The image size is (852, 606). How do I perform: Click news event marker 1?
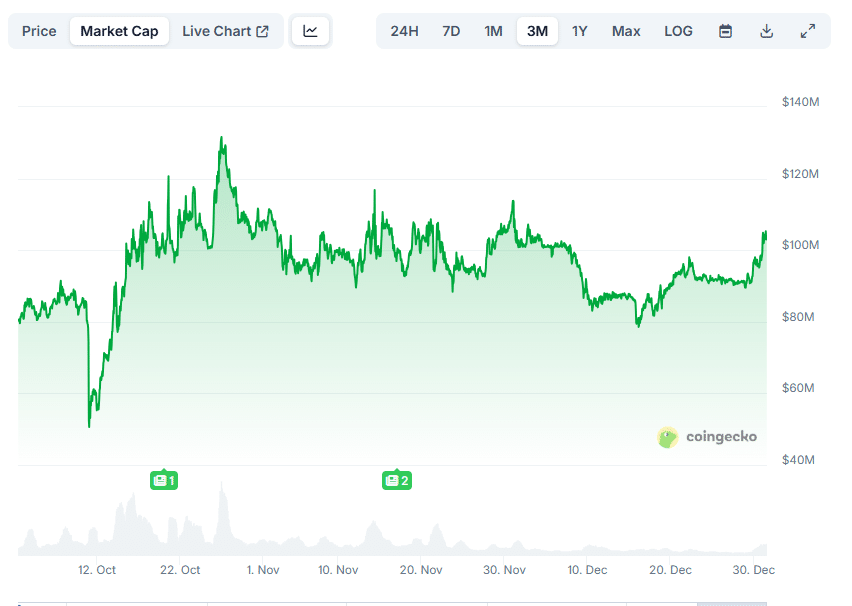pos(163,481)
